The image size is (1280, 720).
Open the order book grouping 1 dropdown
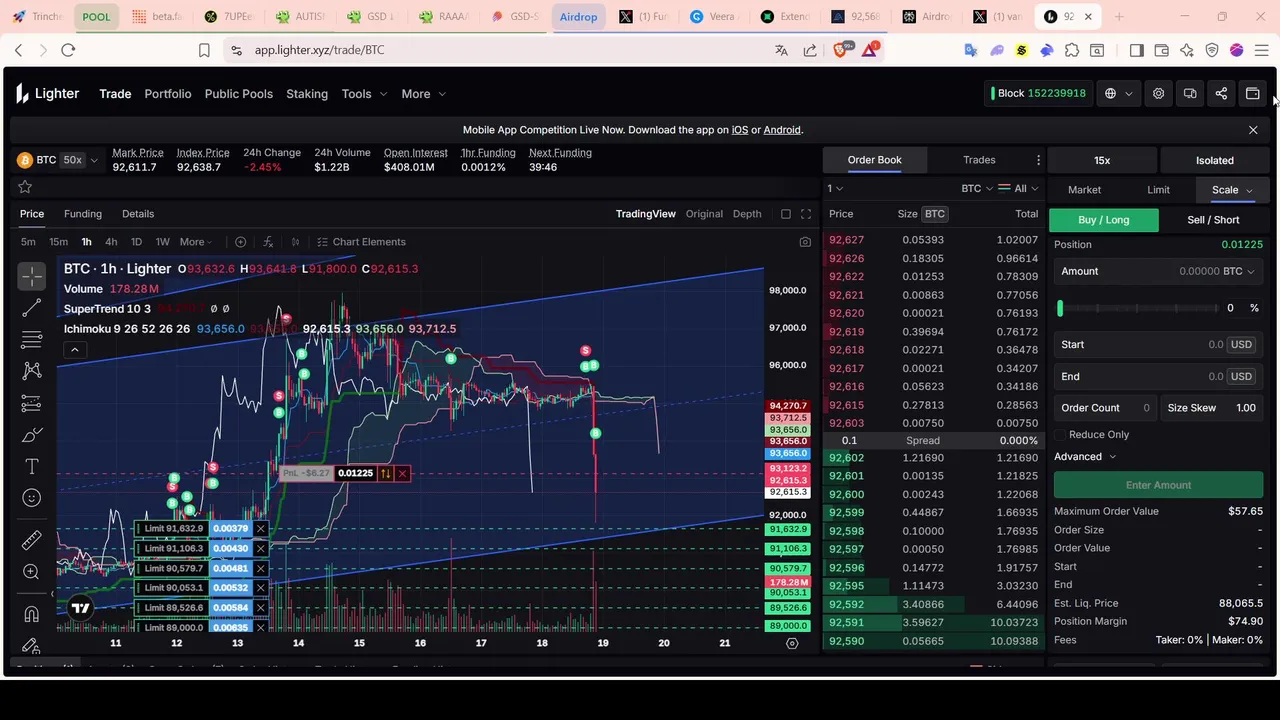[835, 188]
